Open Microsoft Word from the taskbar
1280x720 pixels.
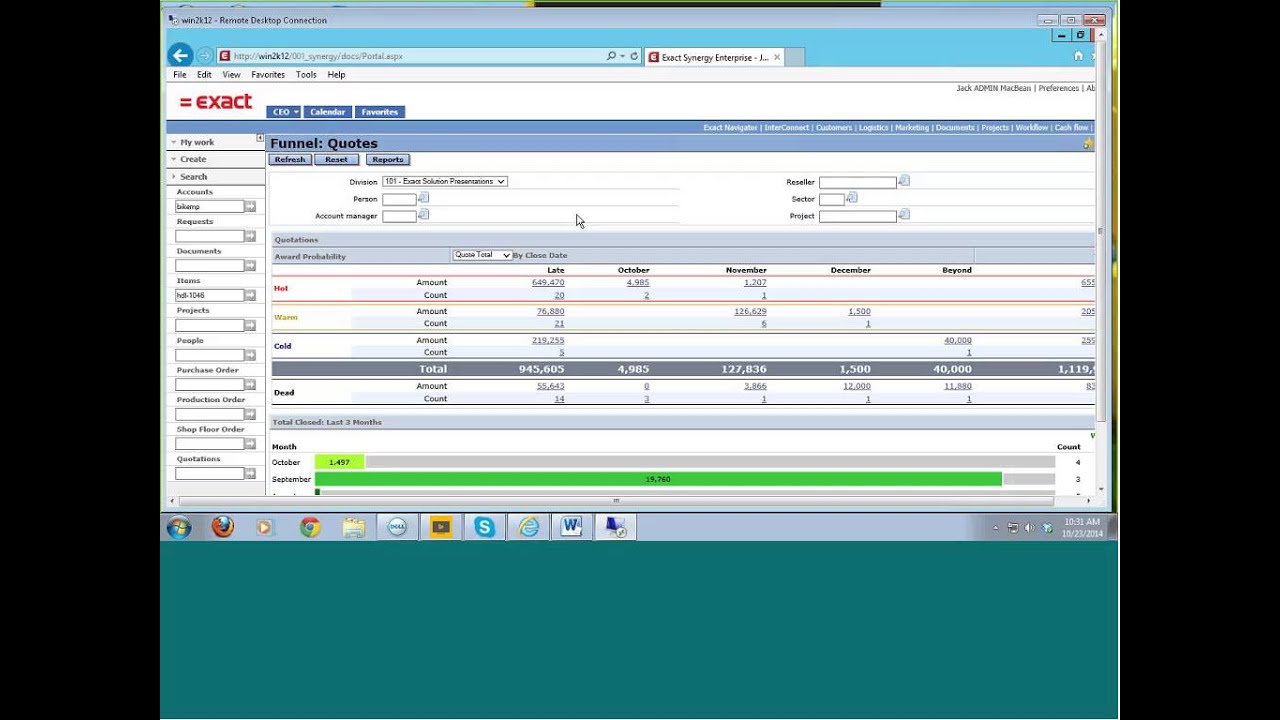571,526
